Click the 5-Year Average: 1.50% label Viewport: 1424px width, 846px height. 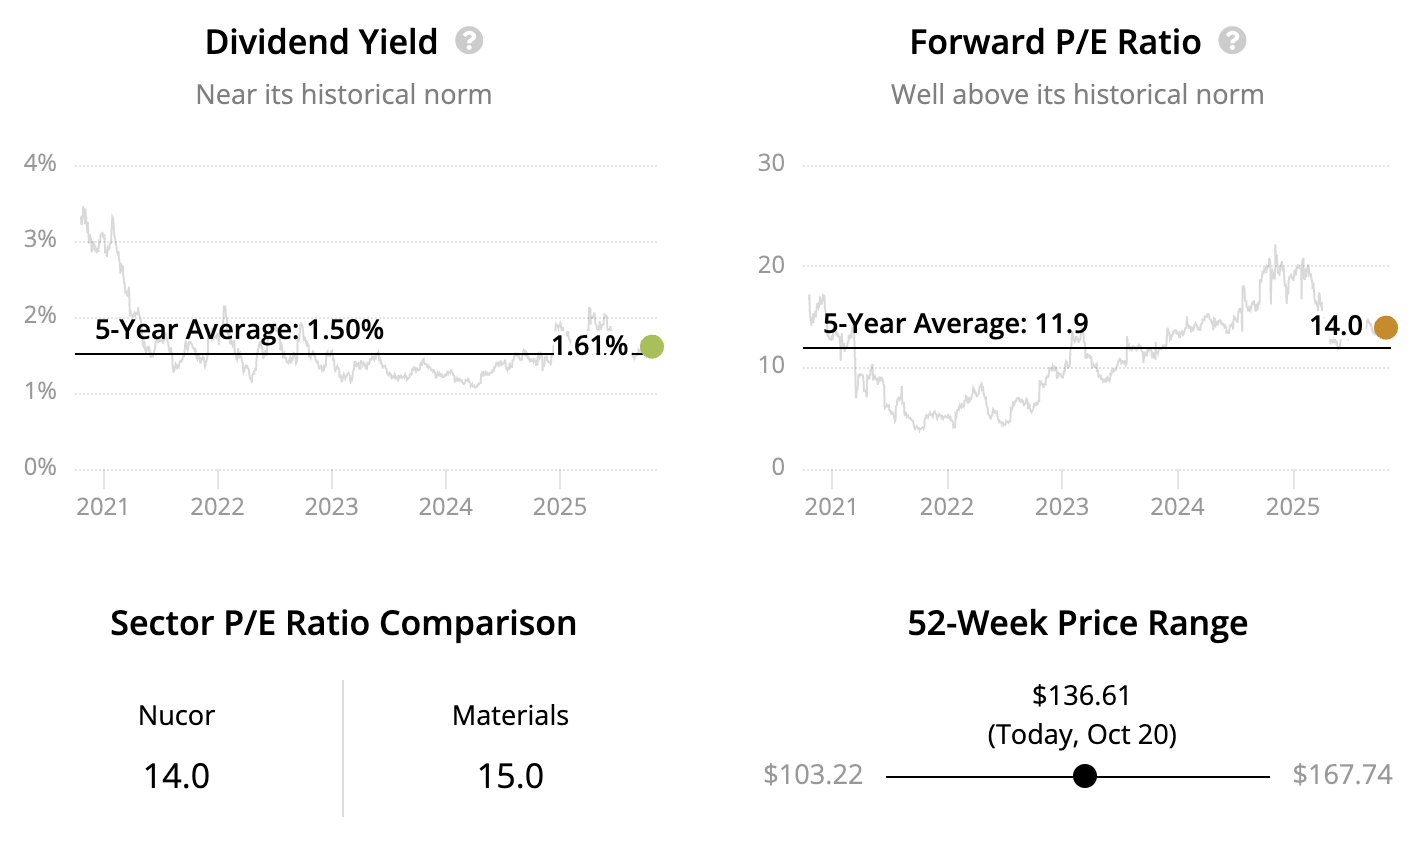(239, 330)
